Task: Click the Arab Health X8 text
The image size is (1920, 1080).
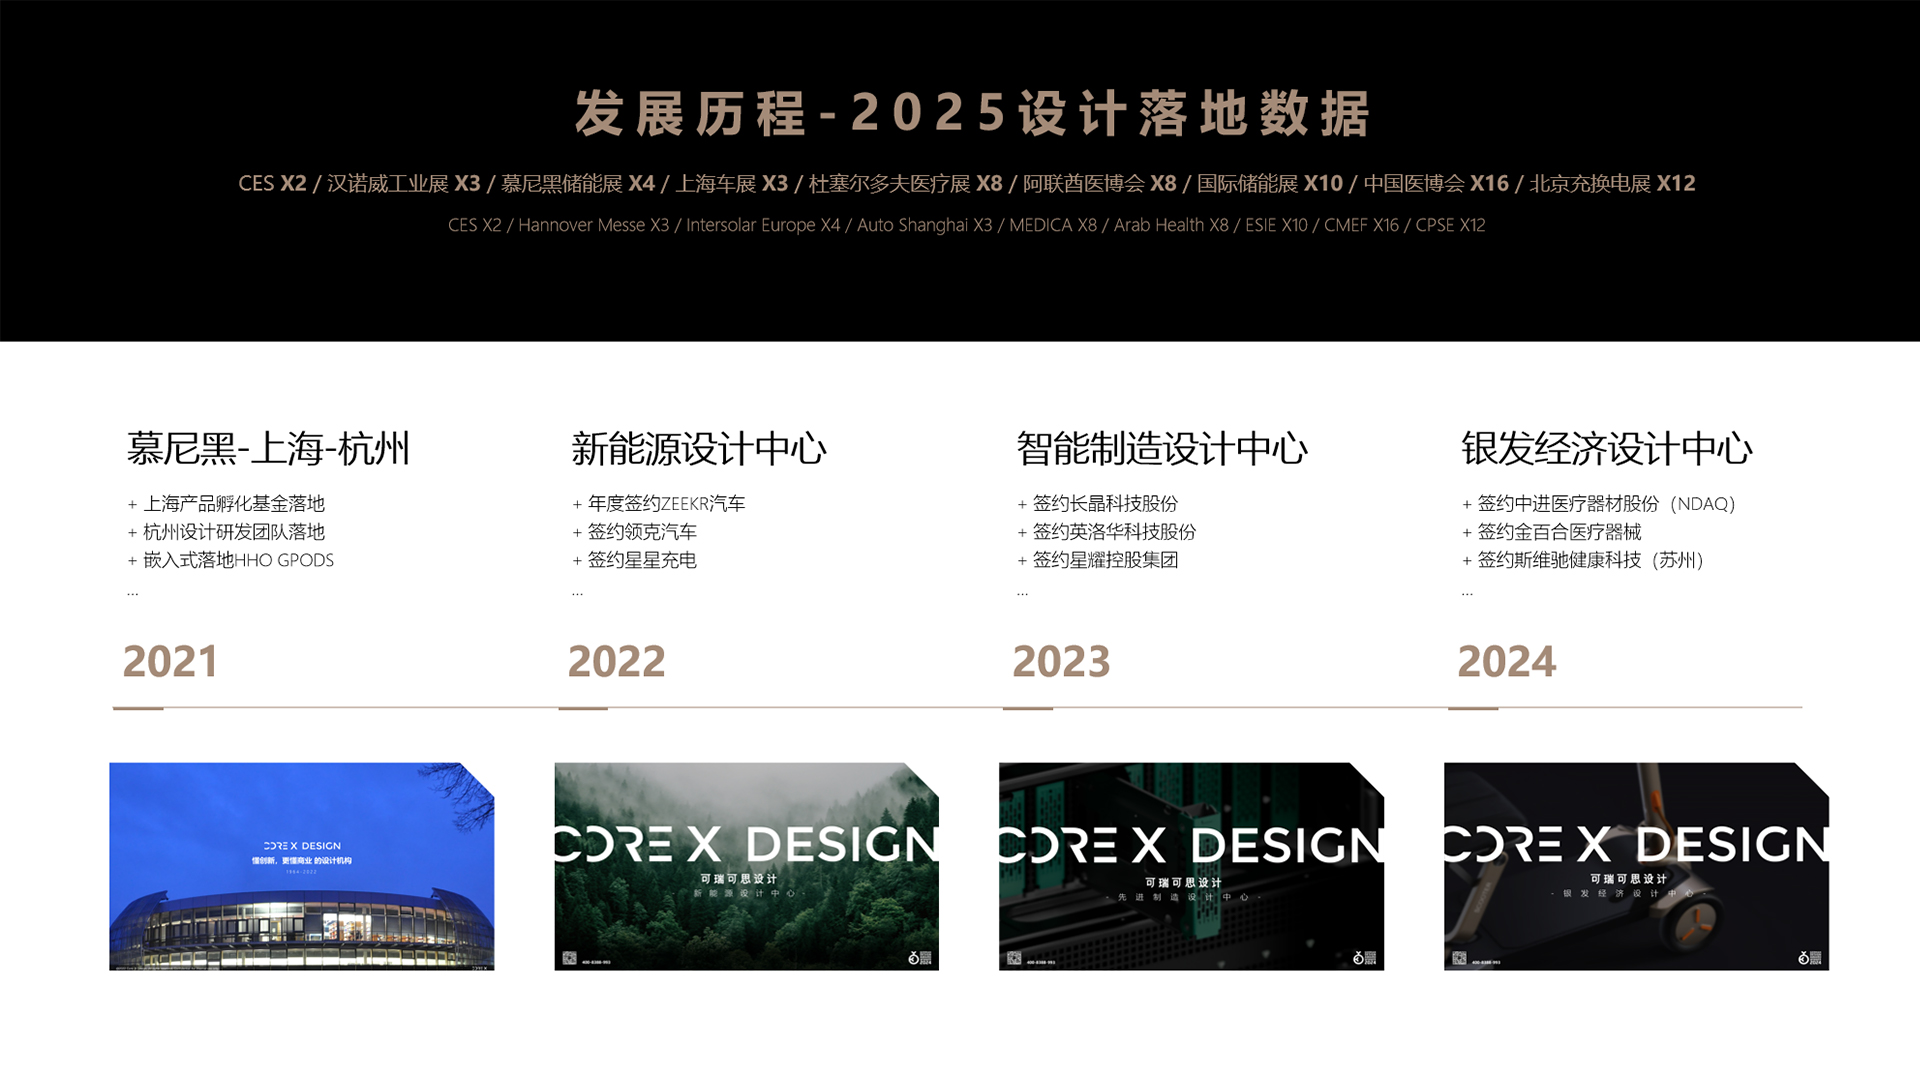Action: click(1171, 225)
